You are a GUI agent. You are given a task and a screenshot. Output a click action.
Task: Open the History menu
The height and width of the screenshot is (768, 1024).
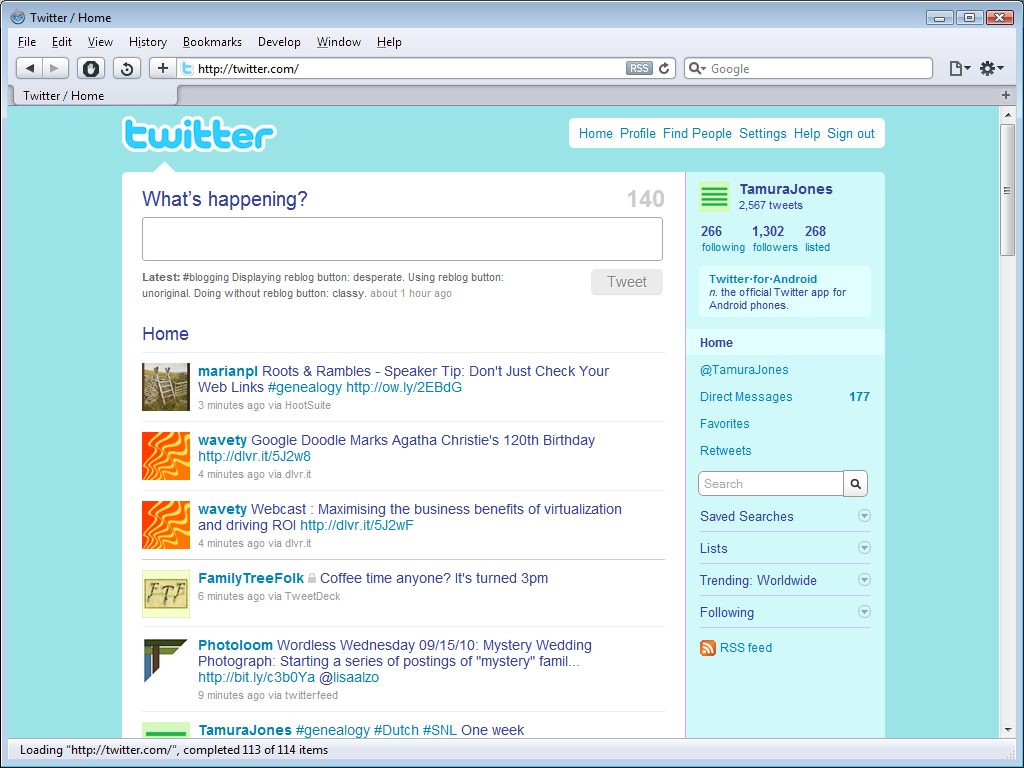[148, 42]
